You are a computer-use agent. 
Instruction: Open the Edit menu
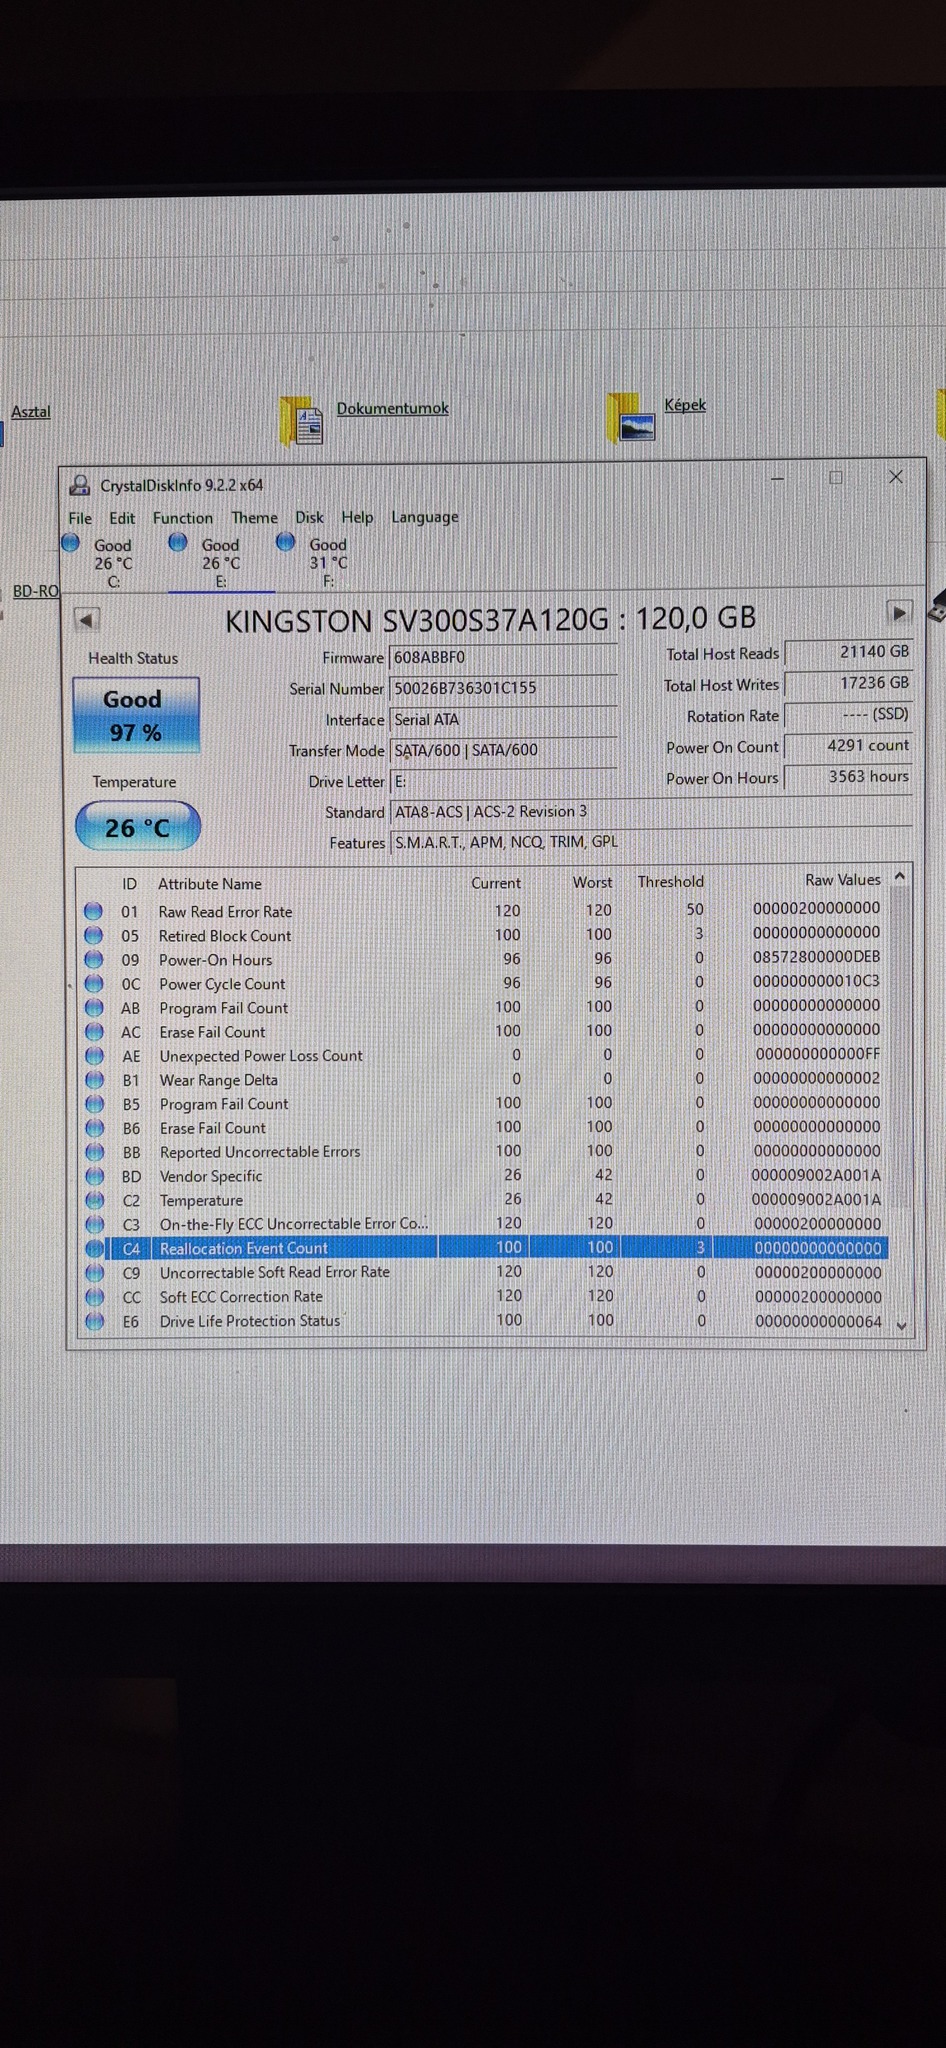[x=122, y=518]
